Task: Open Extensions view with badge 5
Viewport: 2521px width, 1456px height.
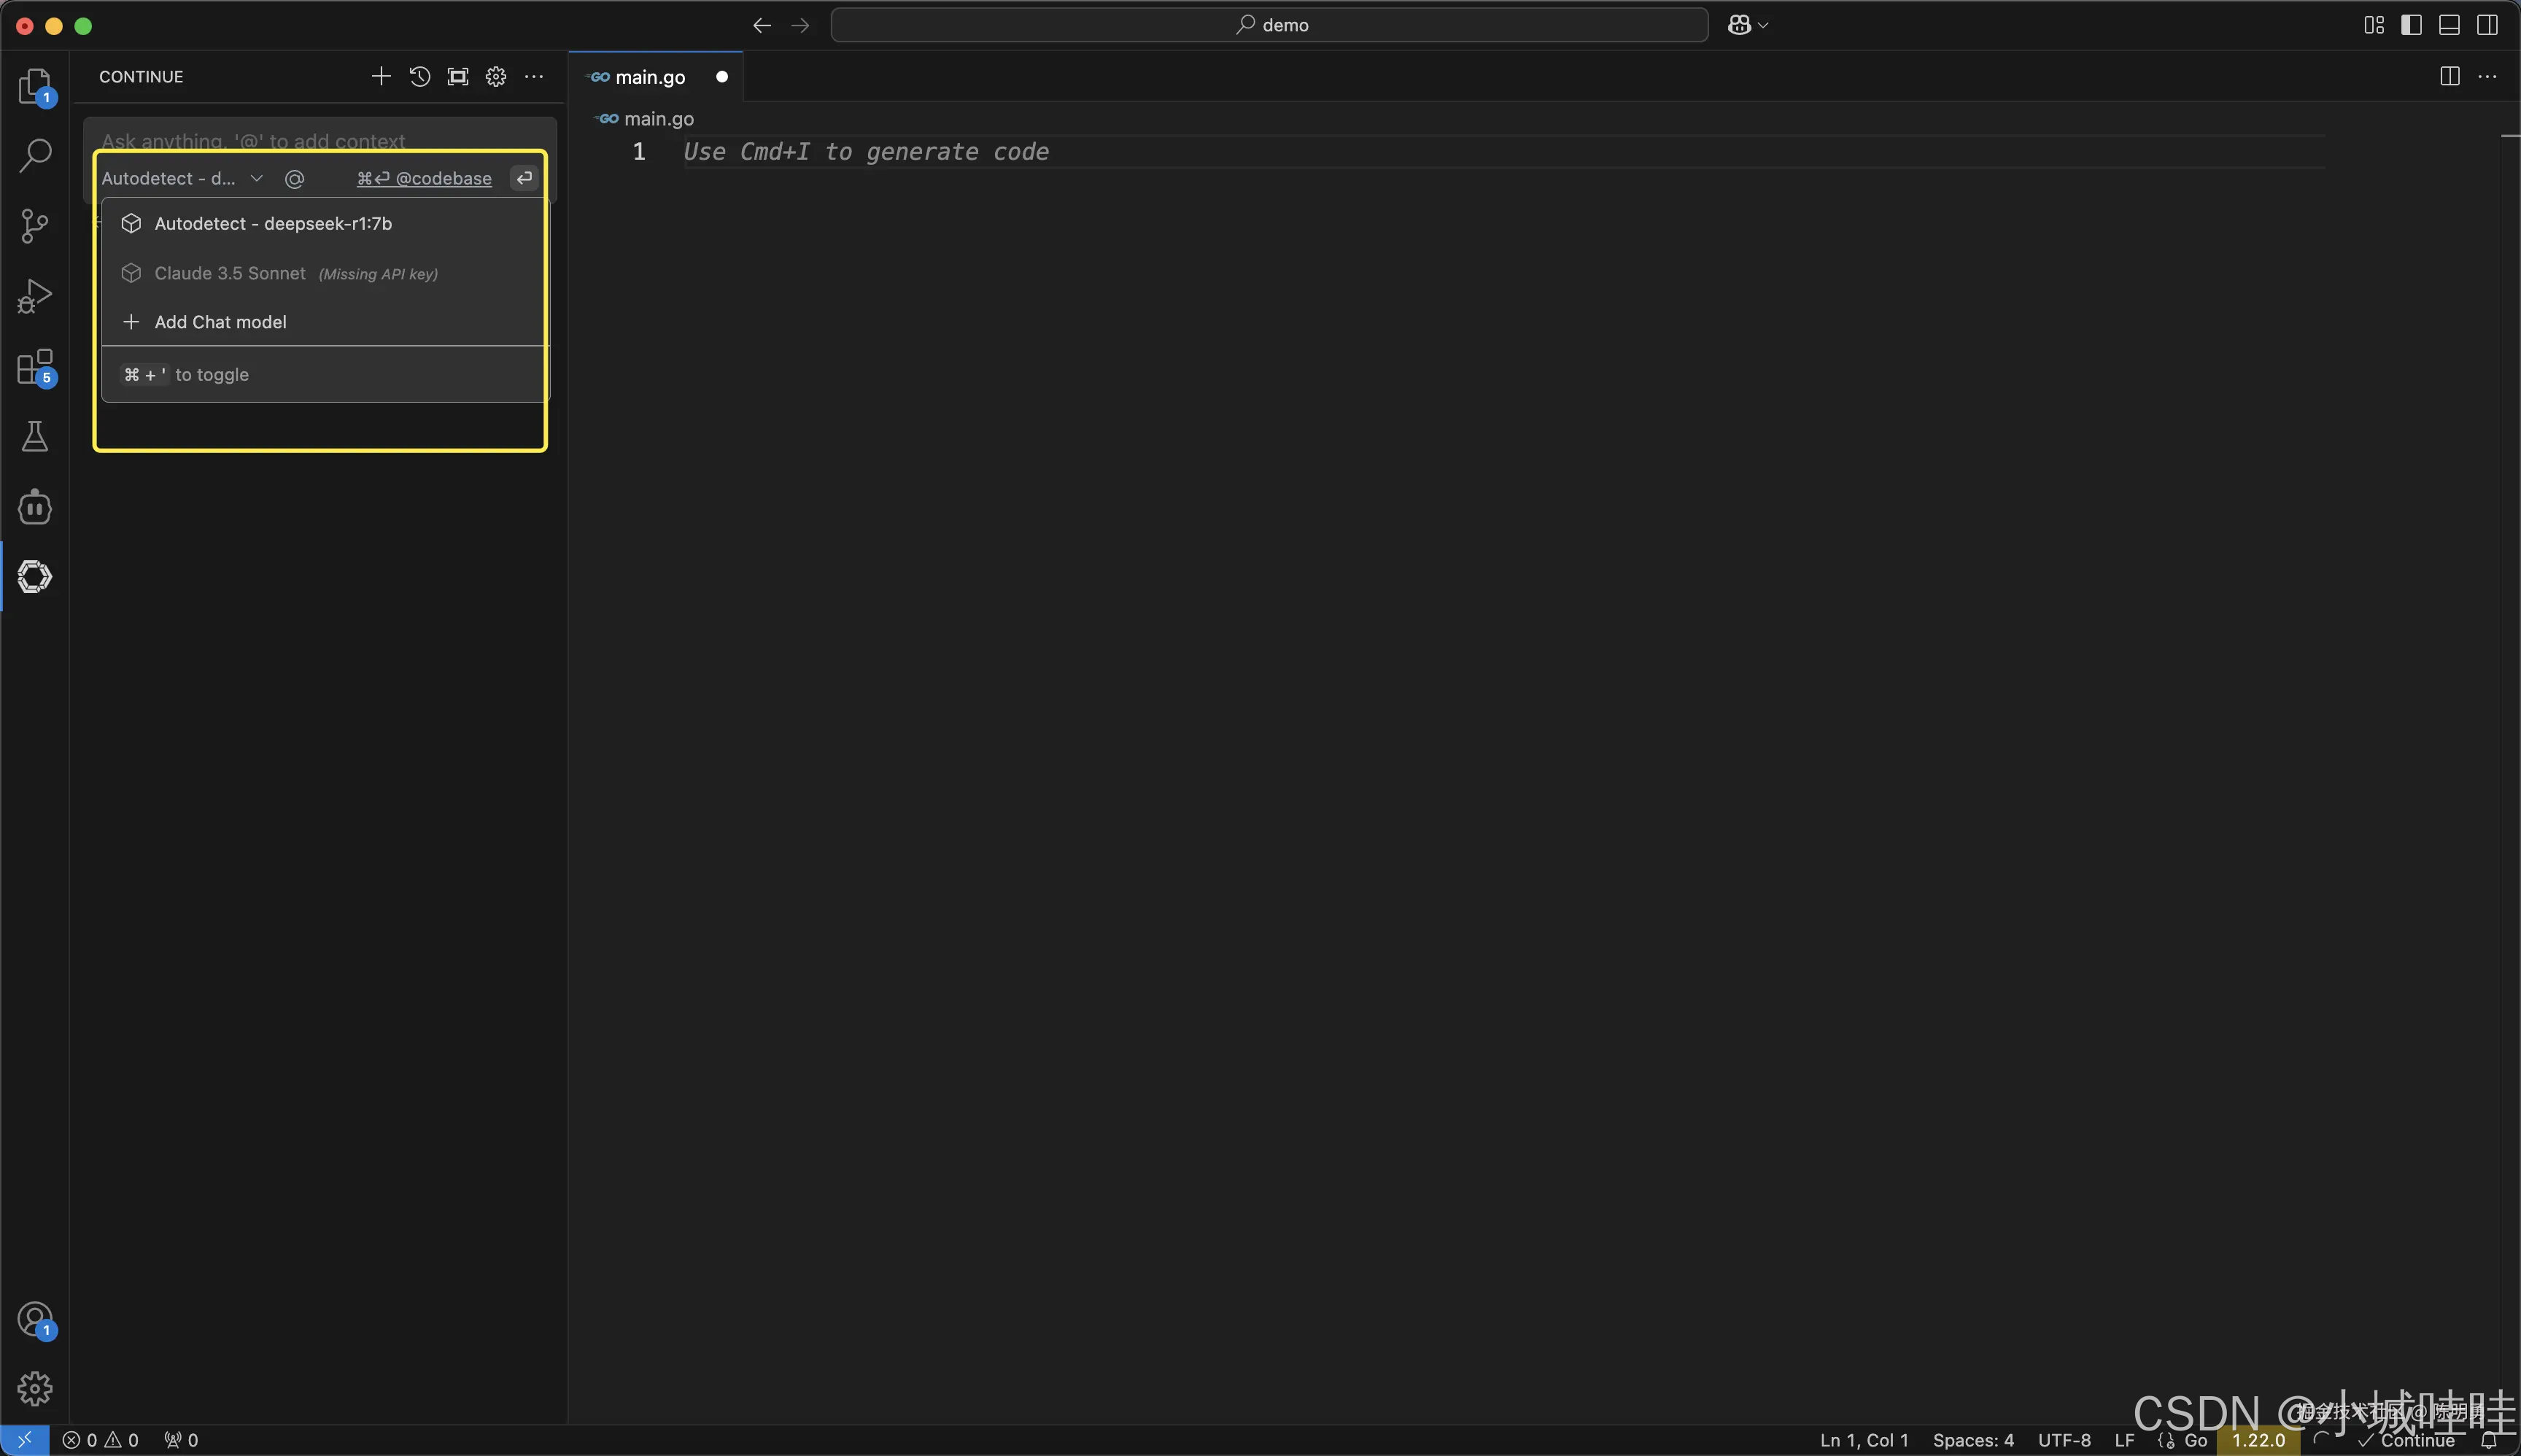Action: (35, 367)
